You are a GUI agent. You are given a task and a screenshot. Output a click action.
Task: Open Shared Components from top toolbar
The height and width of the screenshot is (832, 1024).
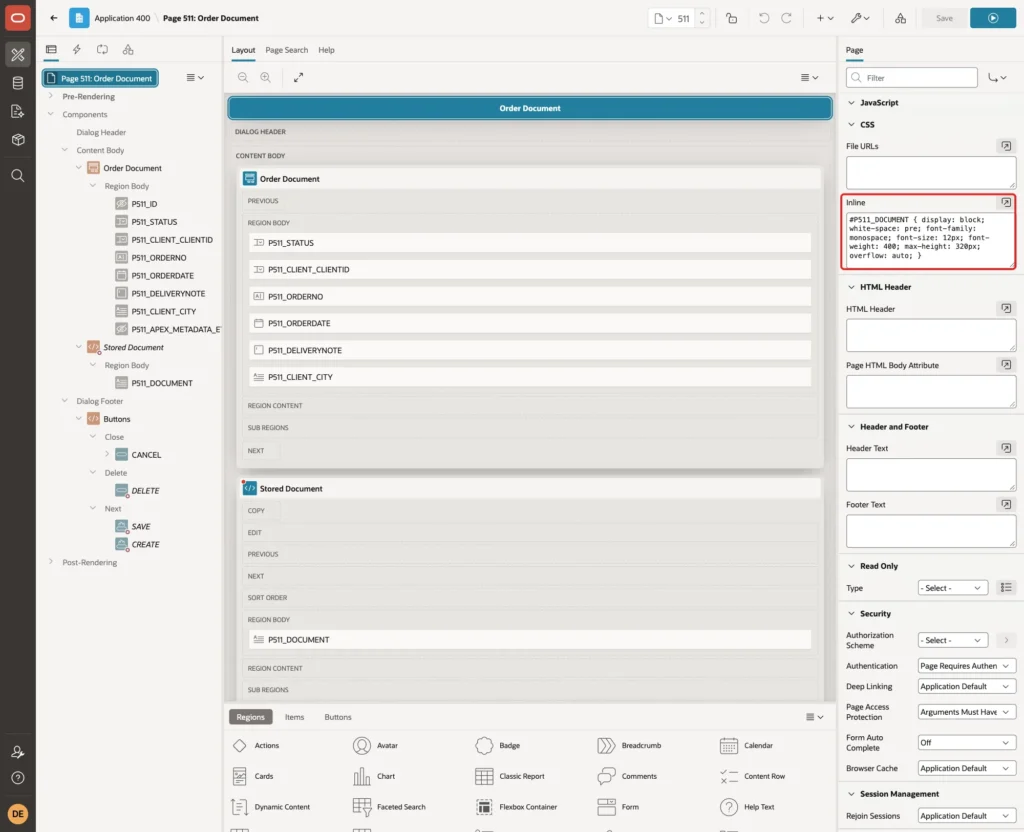click(x=901, y=18)
